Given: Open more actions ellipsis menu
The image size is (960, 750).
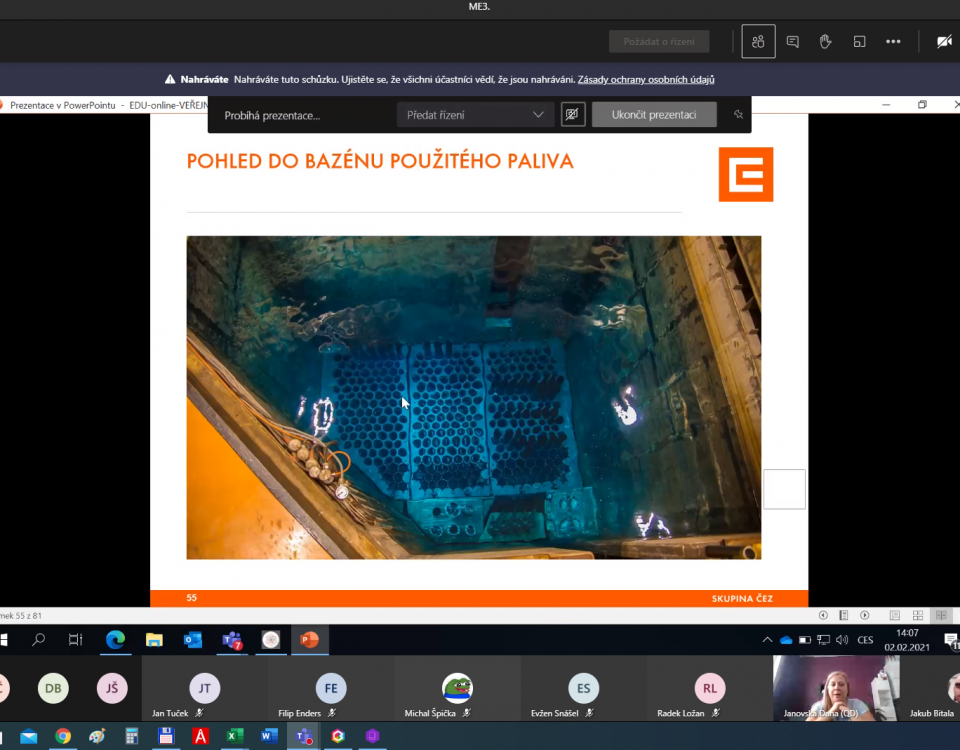Looking at the screenshot, I should coord(893,42).
